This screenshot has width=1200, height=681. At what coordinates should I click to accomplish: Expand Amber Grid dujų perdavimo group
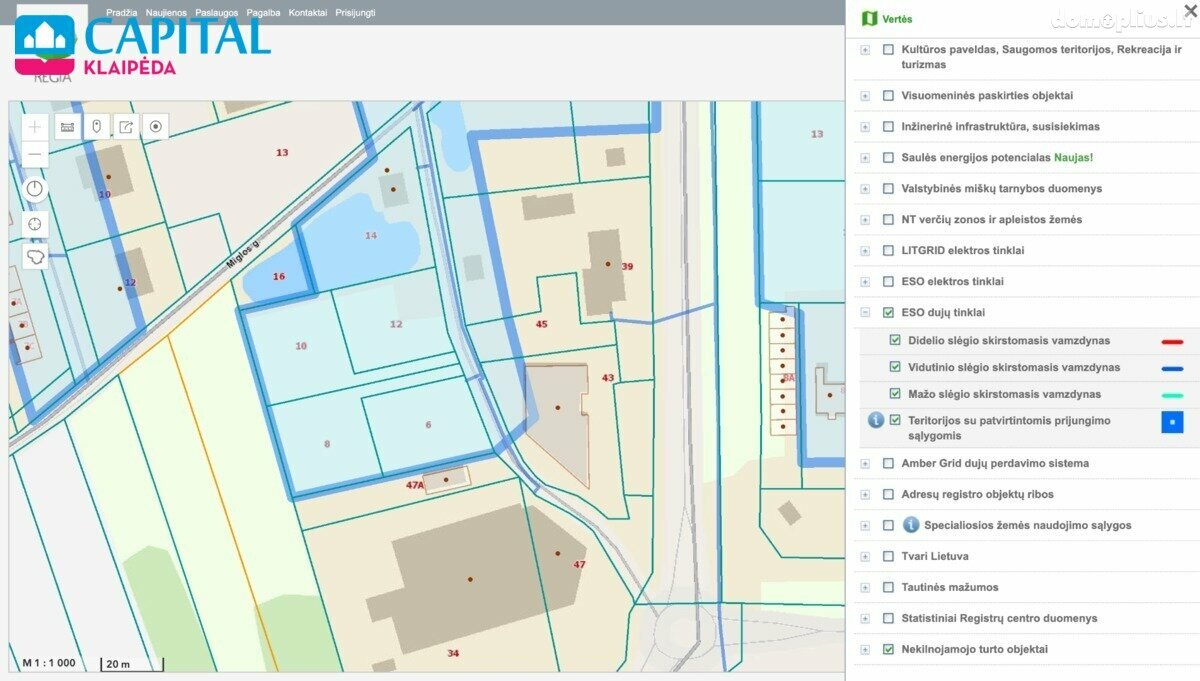point(865,464)
